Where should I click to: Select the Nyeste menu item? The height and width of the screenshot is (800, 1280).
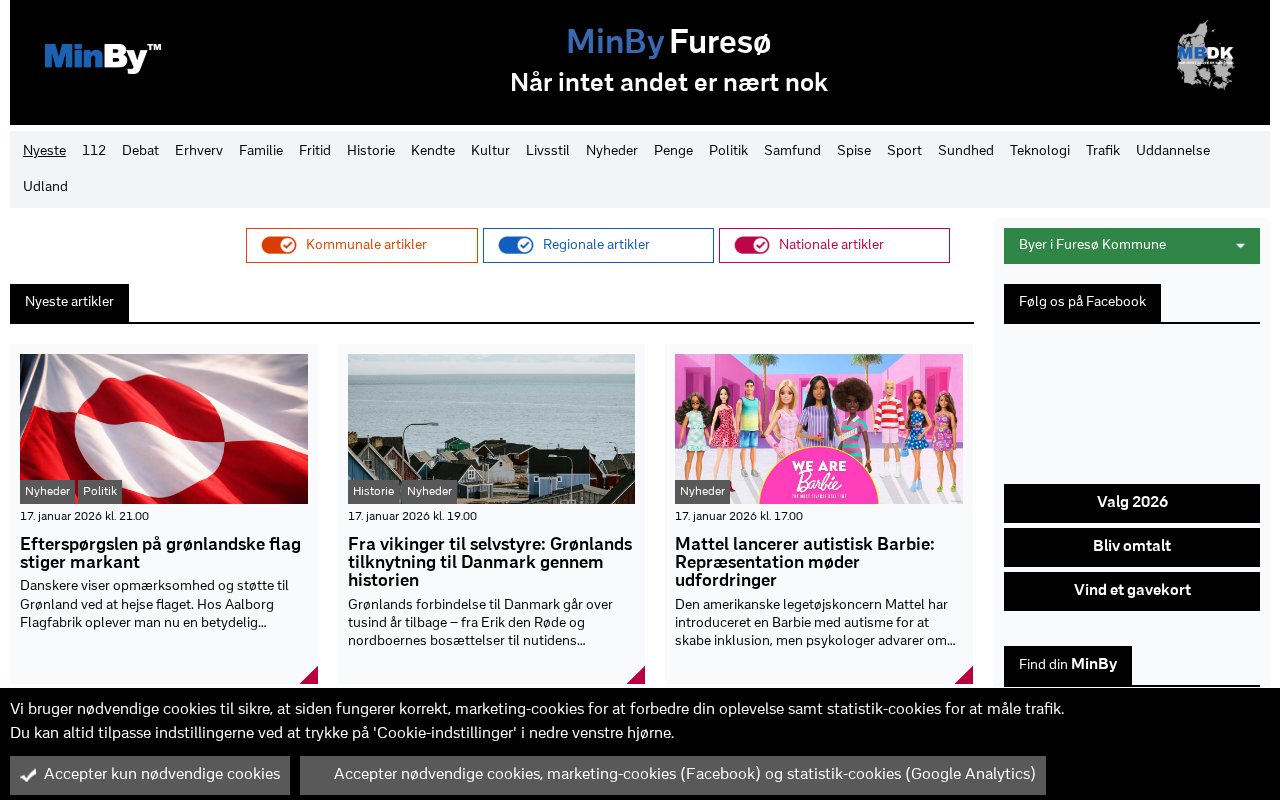[45, 151]
